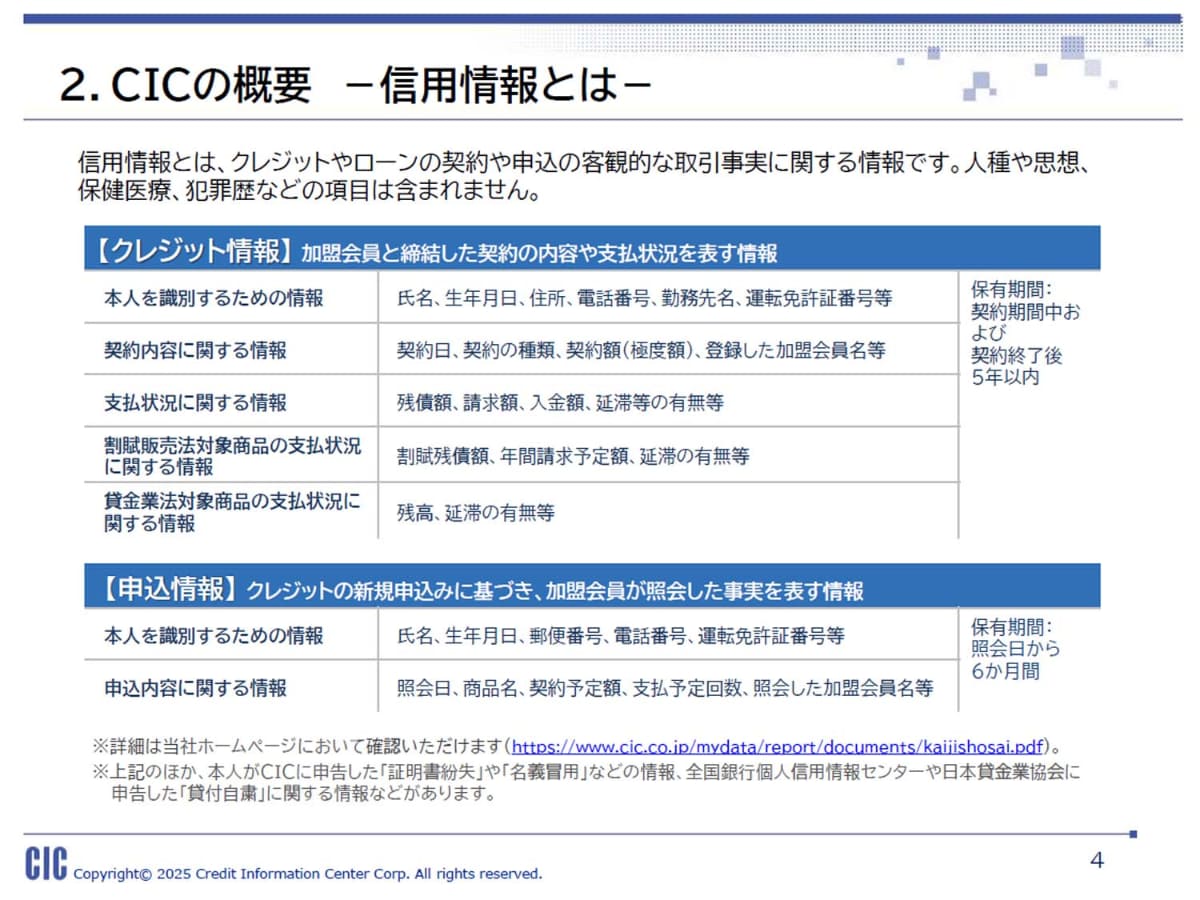Viewport: 1200px width, 900px height.
Task: Click the cell starting with 照会日、商品名
Action: 668,687
